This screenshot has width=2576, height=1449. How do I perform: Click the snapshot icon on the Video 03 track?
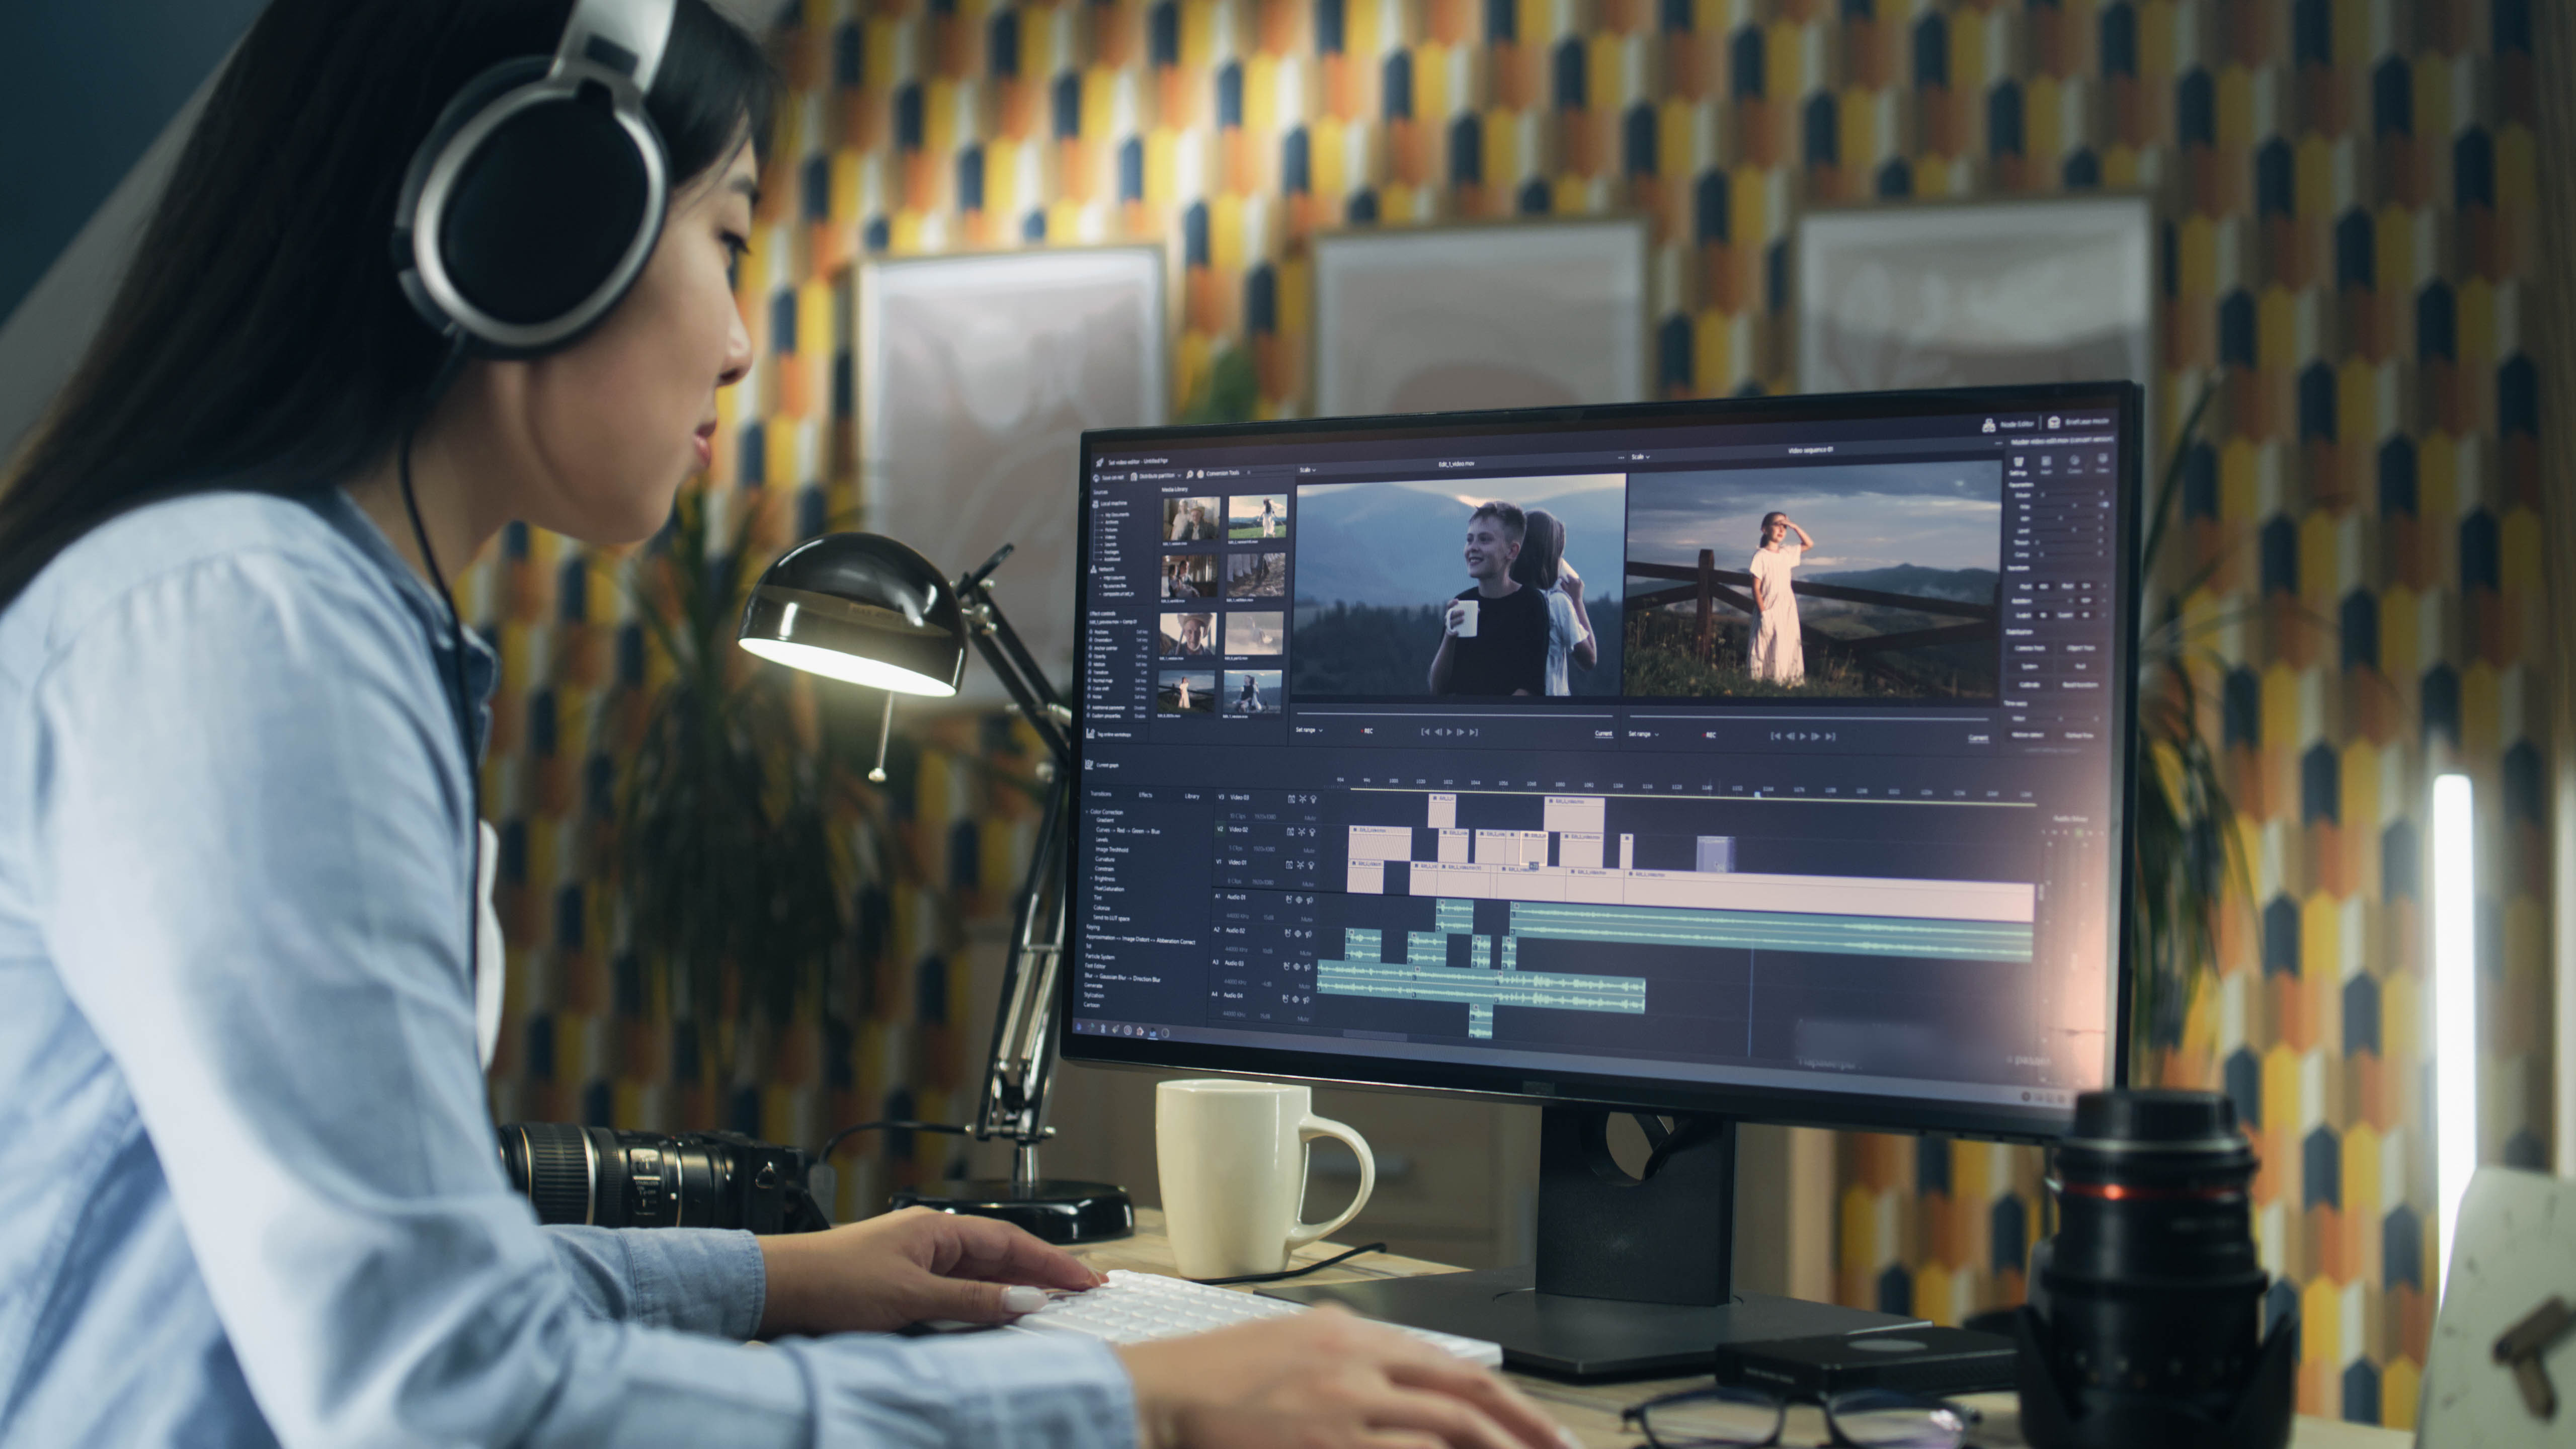click(1291, 799)
